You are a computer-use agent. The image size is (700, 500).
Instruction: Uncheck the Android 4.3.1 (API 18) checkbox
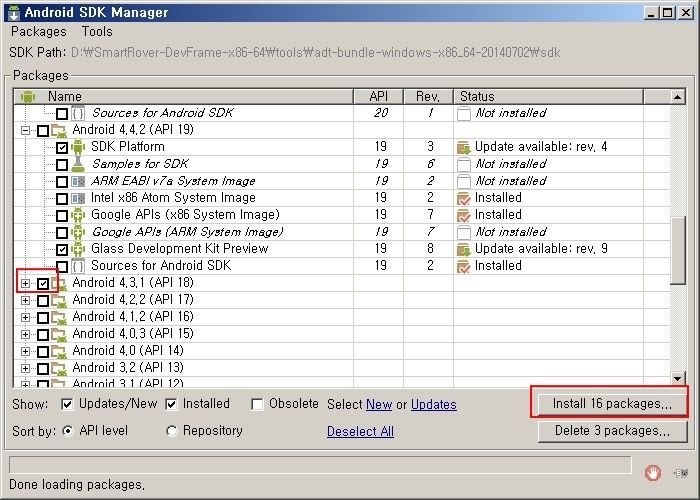point(43,283)
